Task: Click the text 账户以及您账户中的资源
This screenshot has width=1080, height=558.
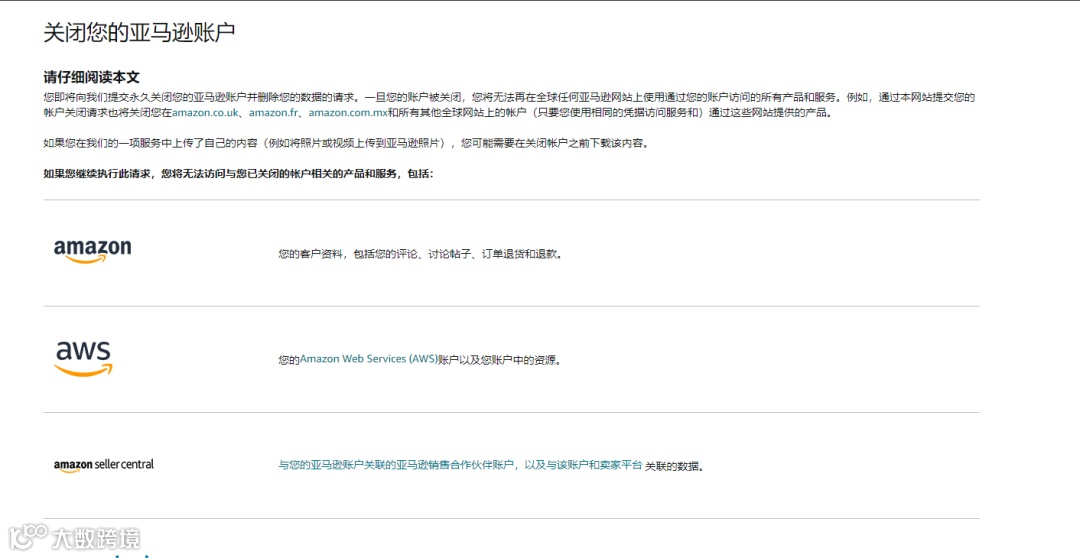Action: click(x=499, y=360)
